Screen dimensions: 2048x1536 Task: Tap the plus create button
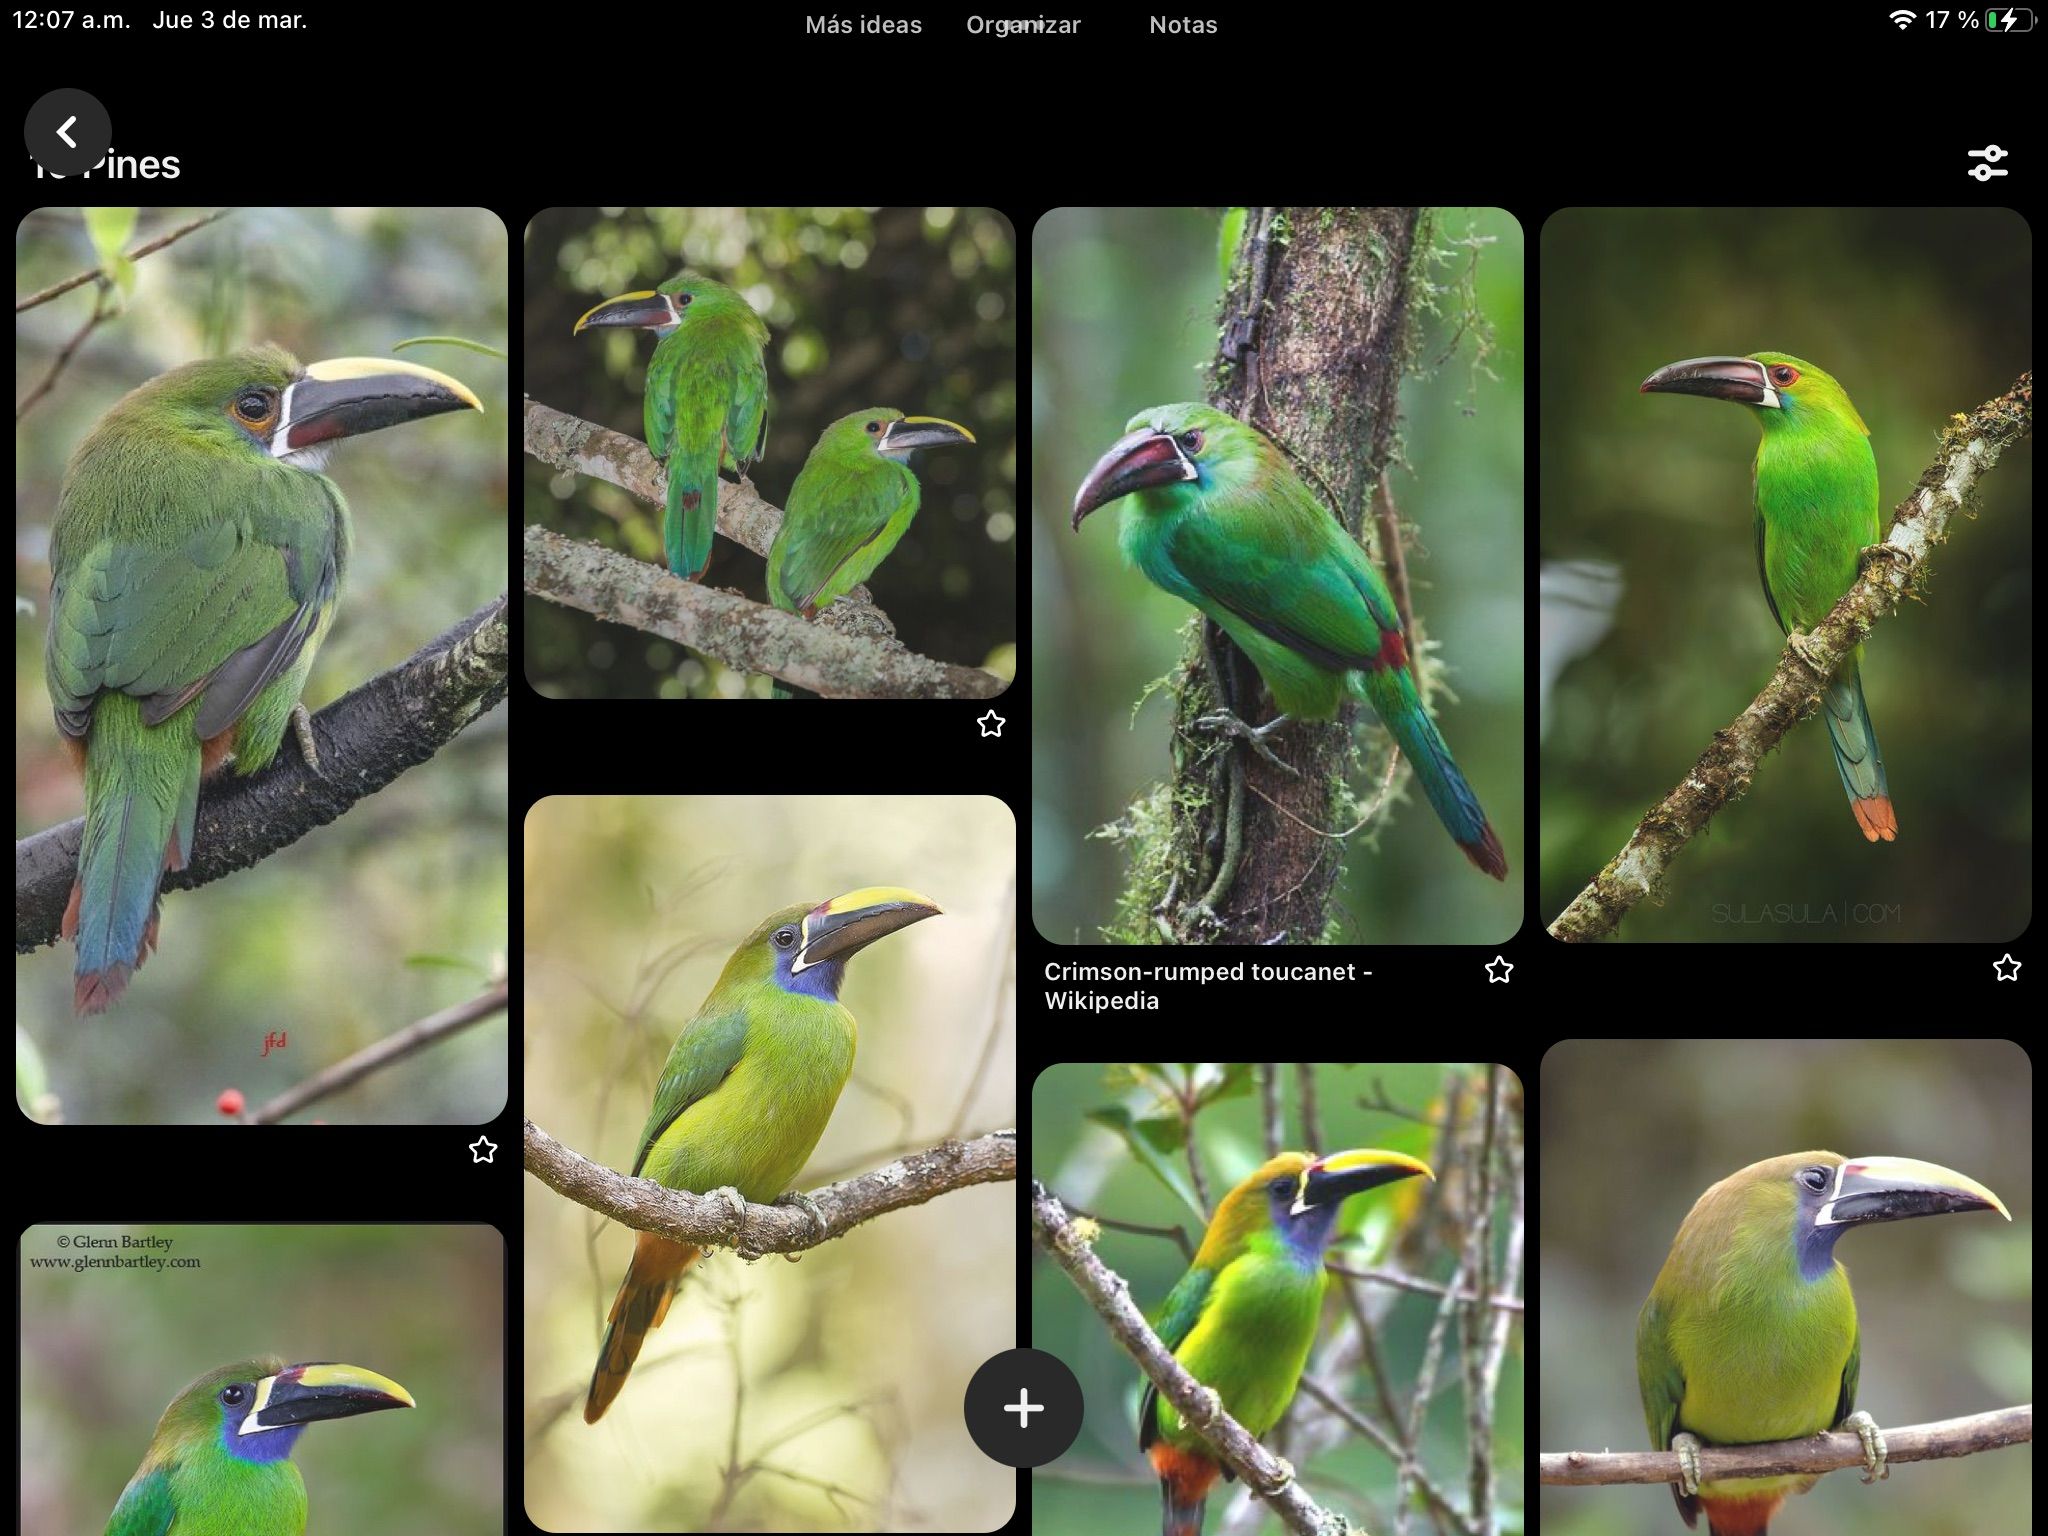tap(1023, 1408)
